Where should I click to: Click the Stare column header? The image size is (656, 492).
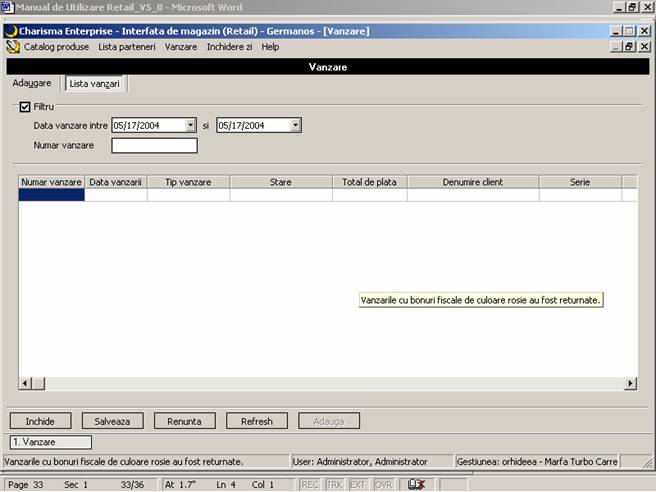pos(281,182)
